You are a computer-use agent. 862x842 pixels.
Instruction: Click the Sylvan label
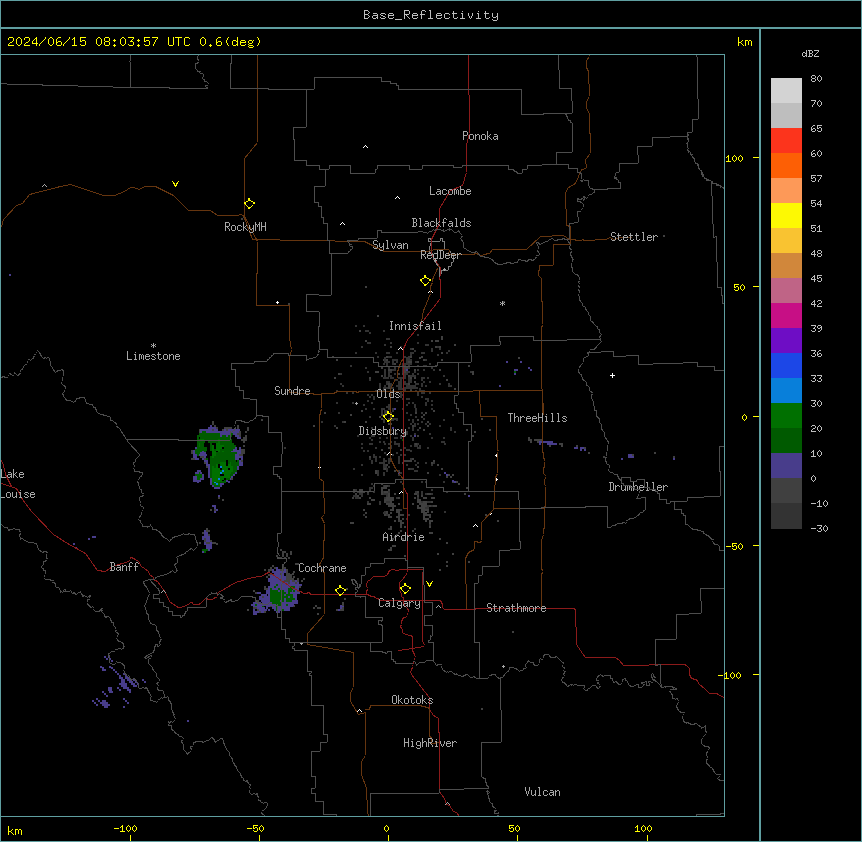click(x=390, y=245)
